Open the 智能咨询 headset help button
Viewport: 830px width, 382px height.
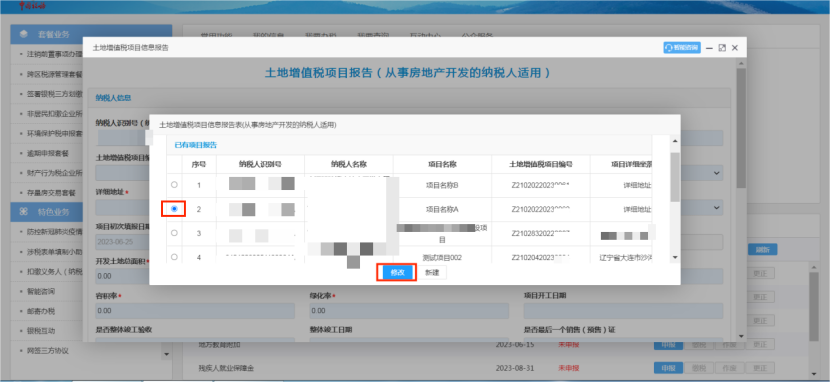(x=682, y=48)
